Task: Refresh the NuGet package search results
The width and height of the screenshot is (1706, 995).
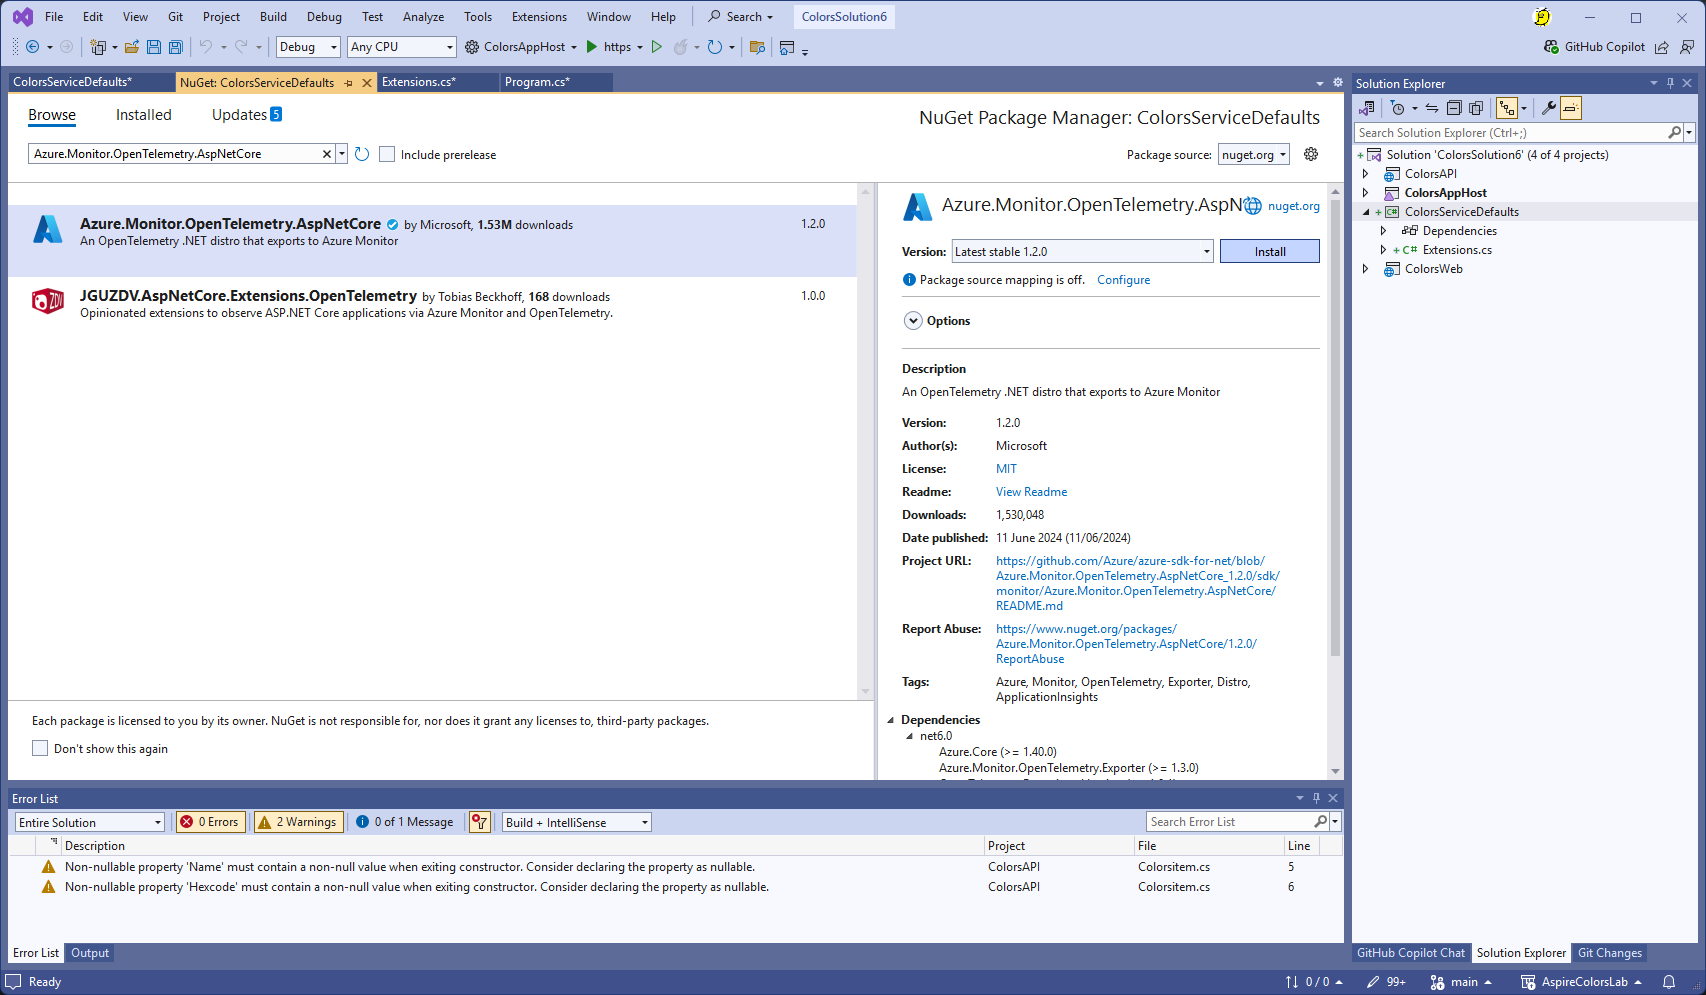Action: pyautogui.click(x=362, y=154)
